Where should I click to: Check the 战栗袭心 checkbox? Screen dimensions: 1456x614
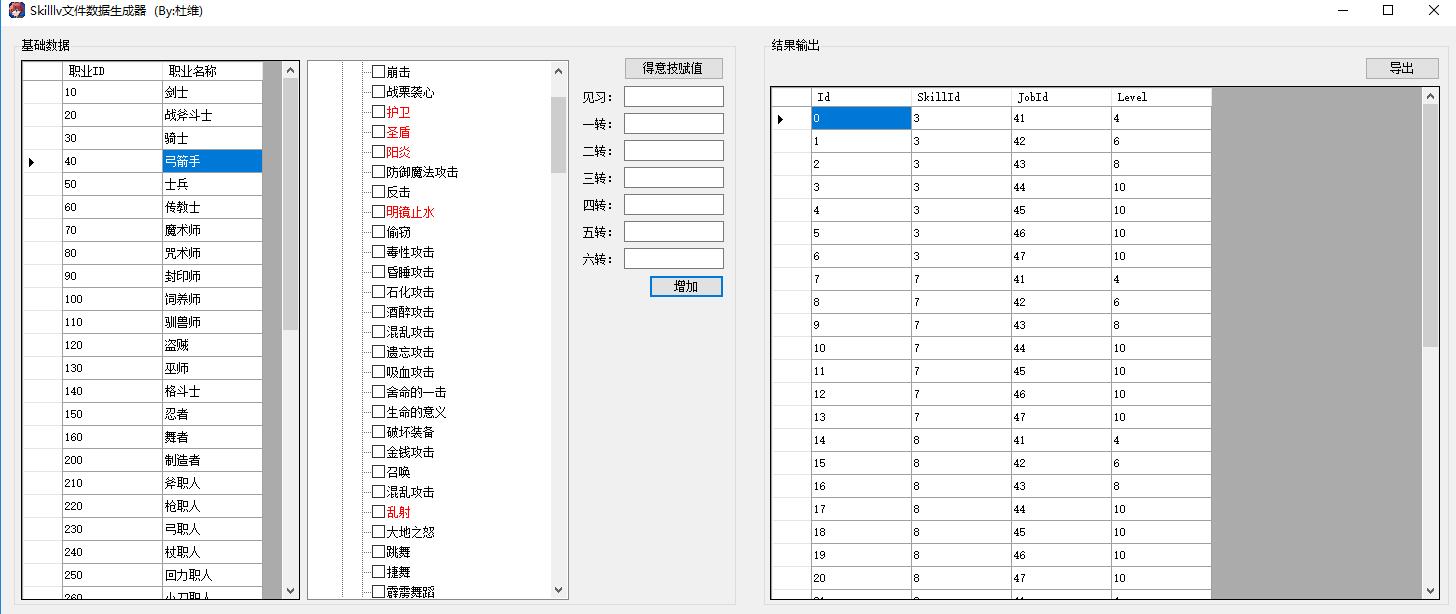pyautogui.click(x=378, y=92)
